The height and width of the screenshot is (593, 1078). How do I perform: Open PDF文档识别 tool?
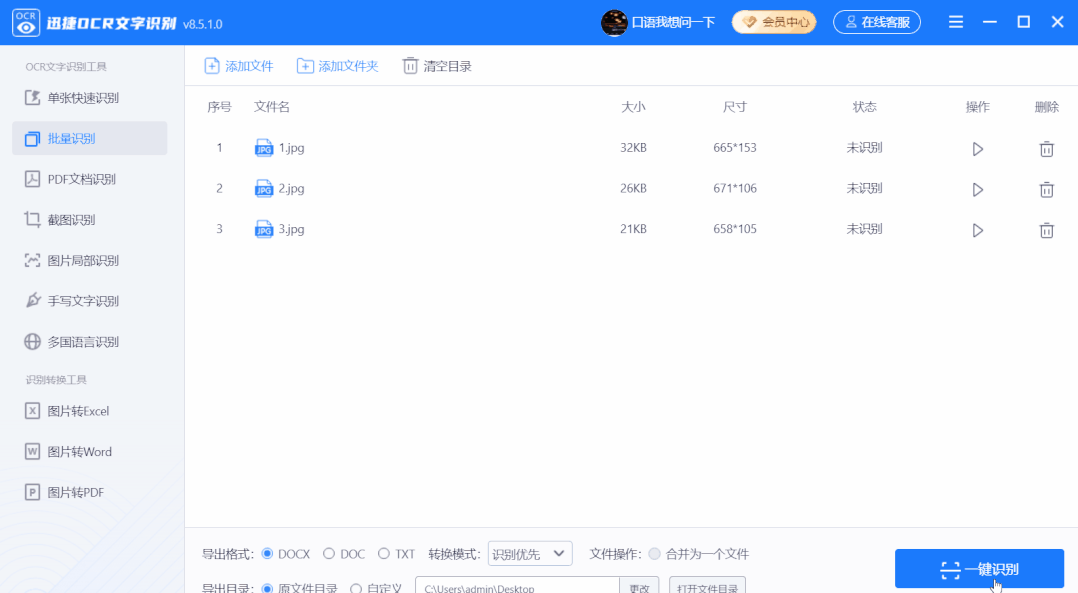tap(89, 179)
